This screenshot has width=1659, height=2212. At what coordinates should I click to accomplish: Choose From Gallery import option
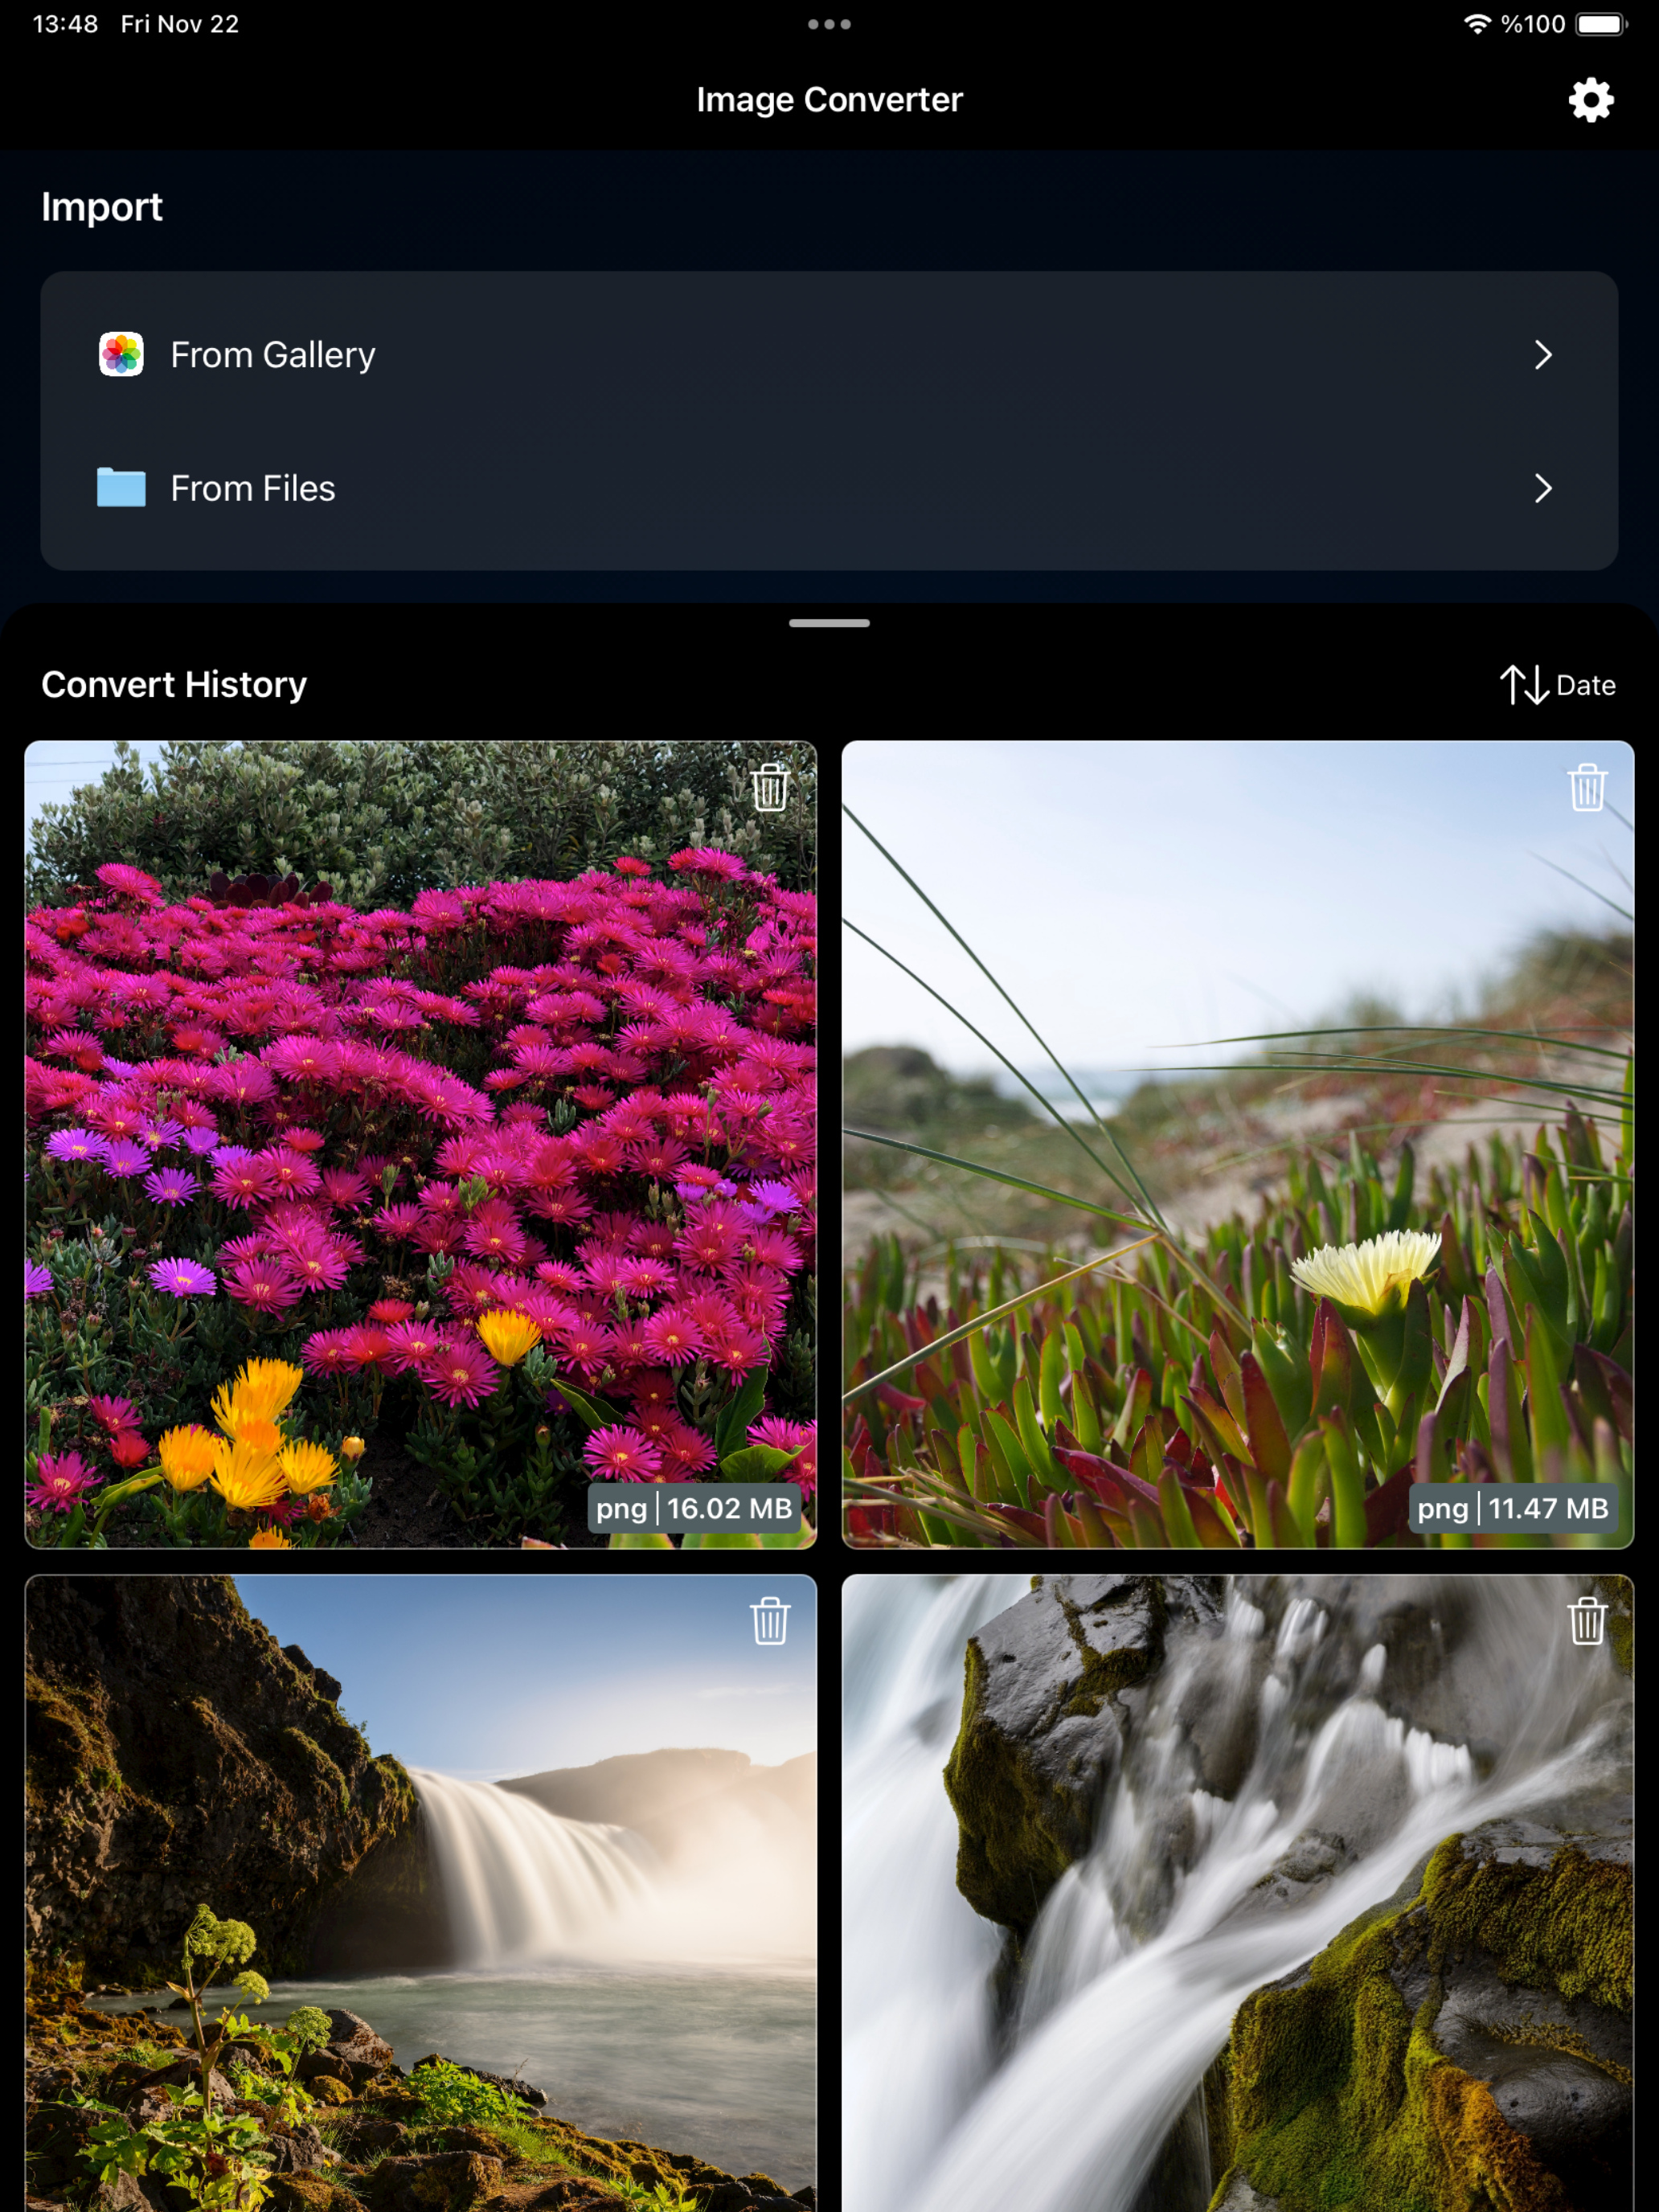coord(829,354)
